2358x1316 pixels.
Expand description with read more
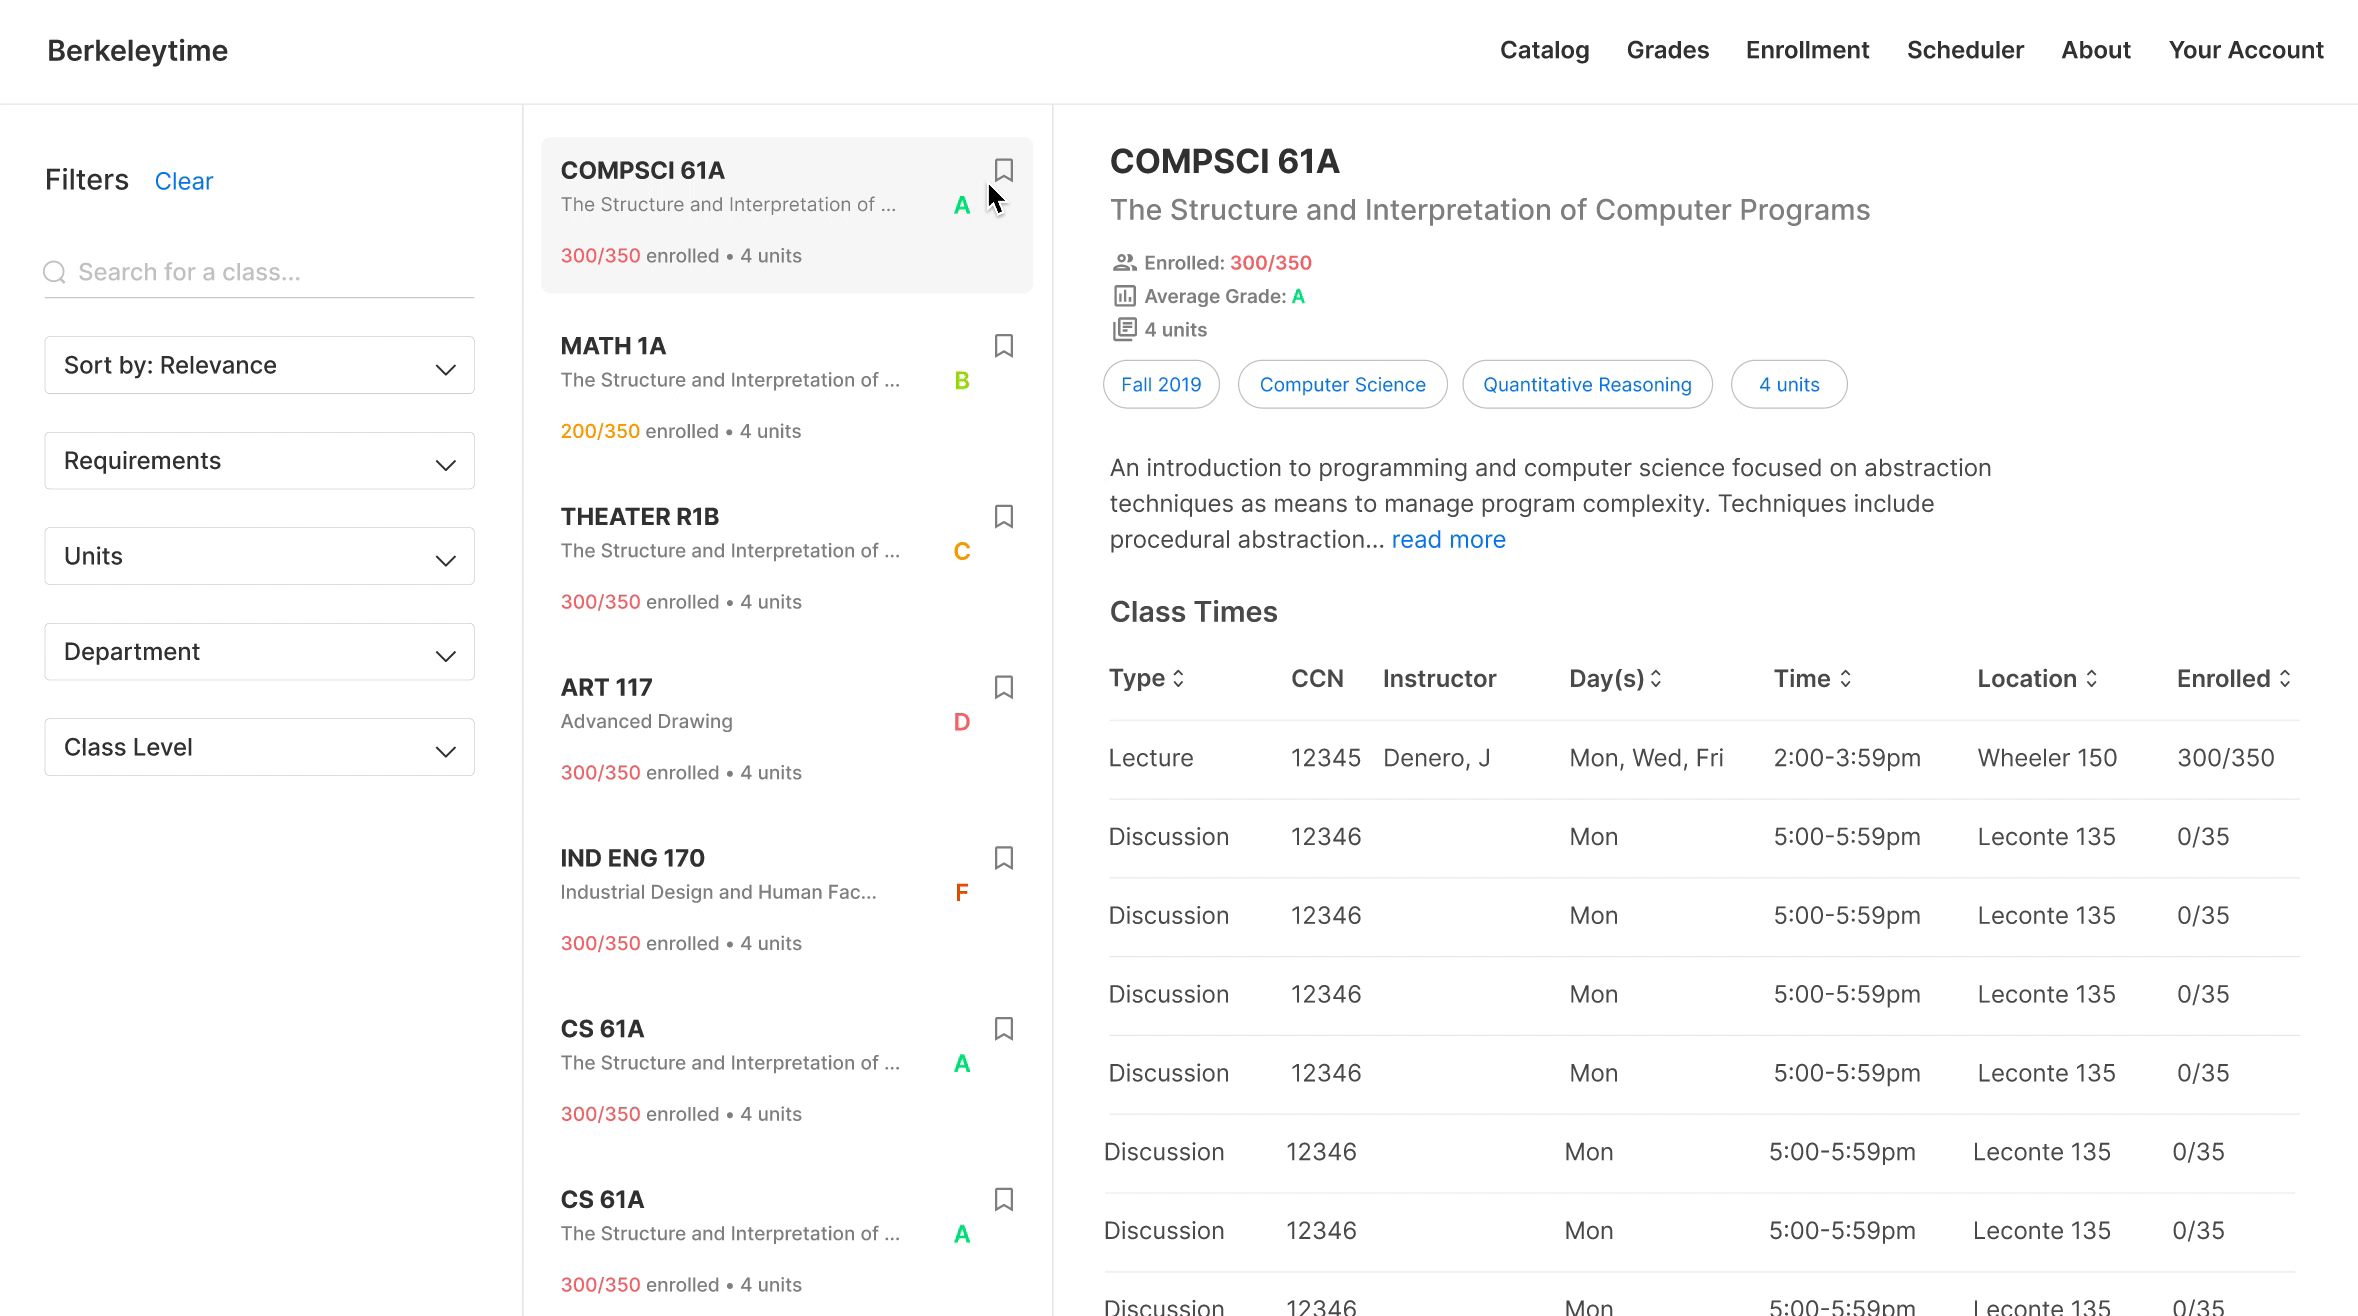(x=1448, y=540)
